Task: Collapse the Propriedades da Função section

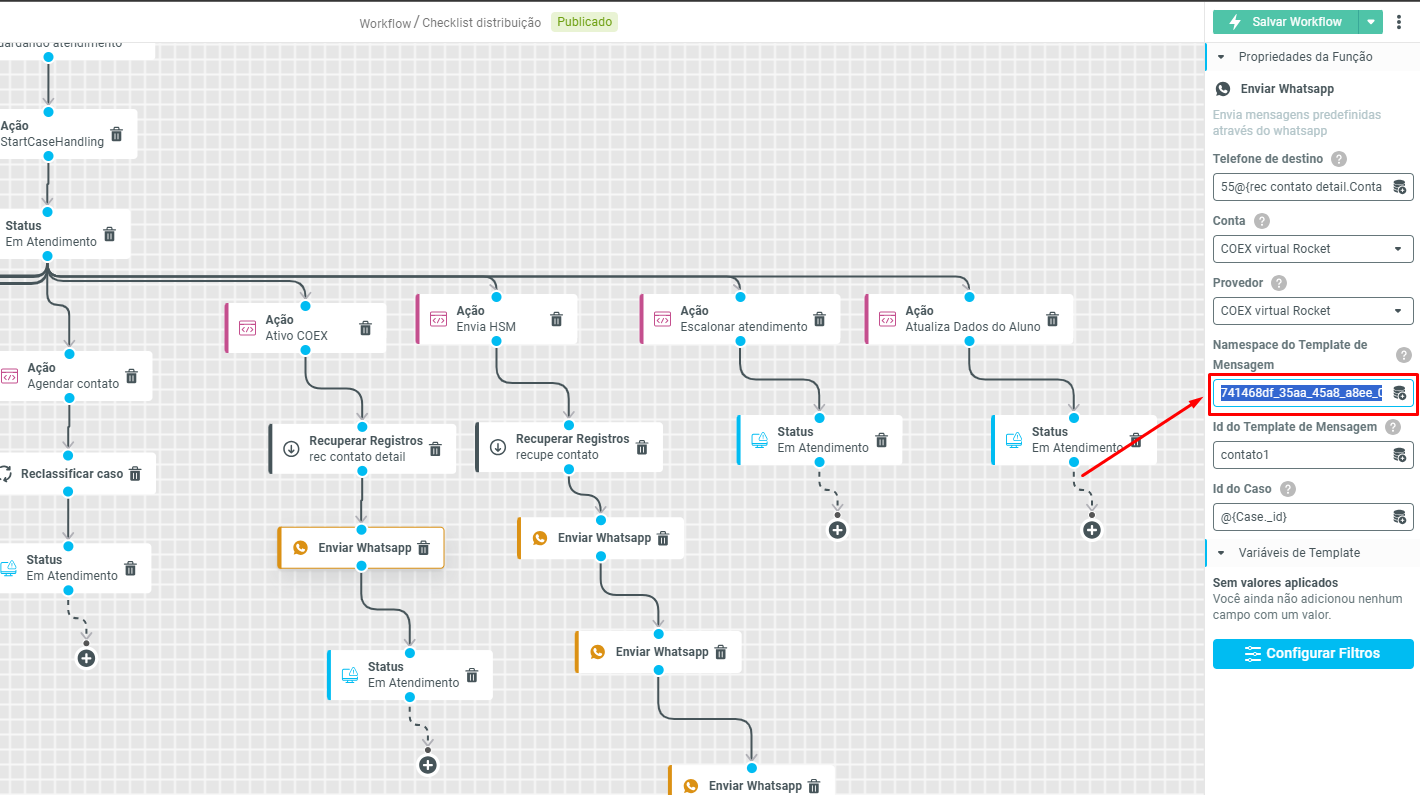Action: (1221, 57)
